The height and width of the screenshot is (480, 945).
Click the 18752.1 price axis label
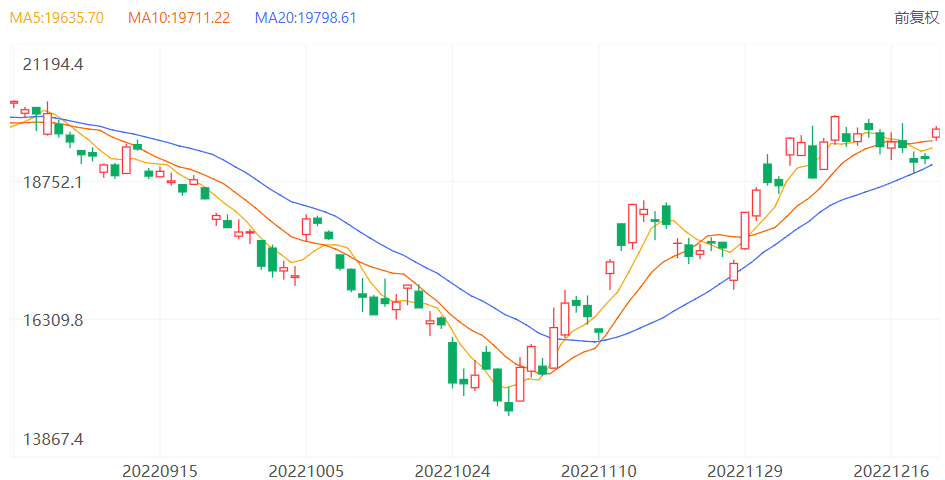click(x=53, y=182)
